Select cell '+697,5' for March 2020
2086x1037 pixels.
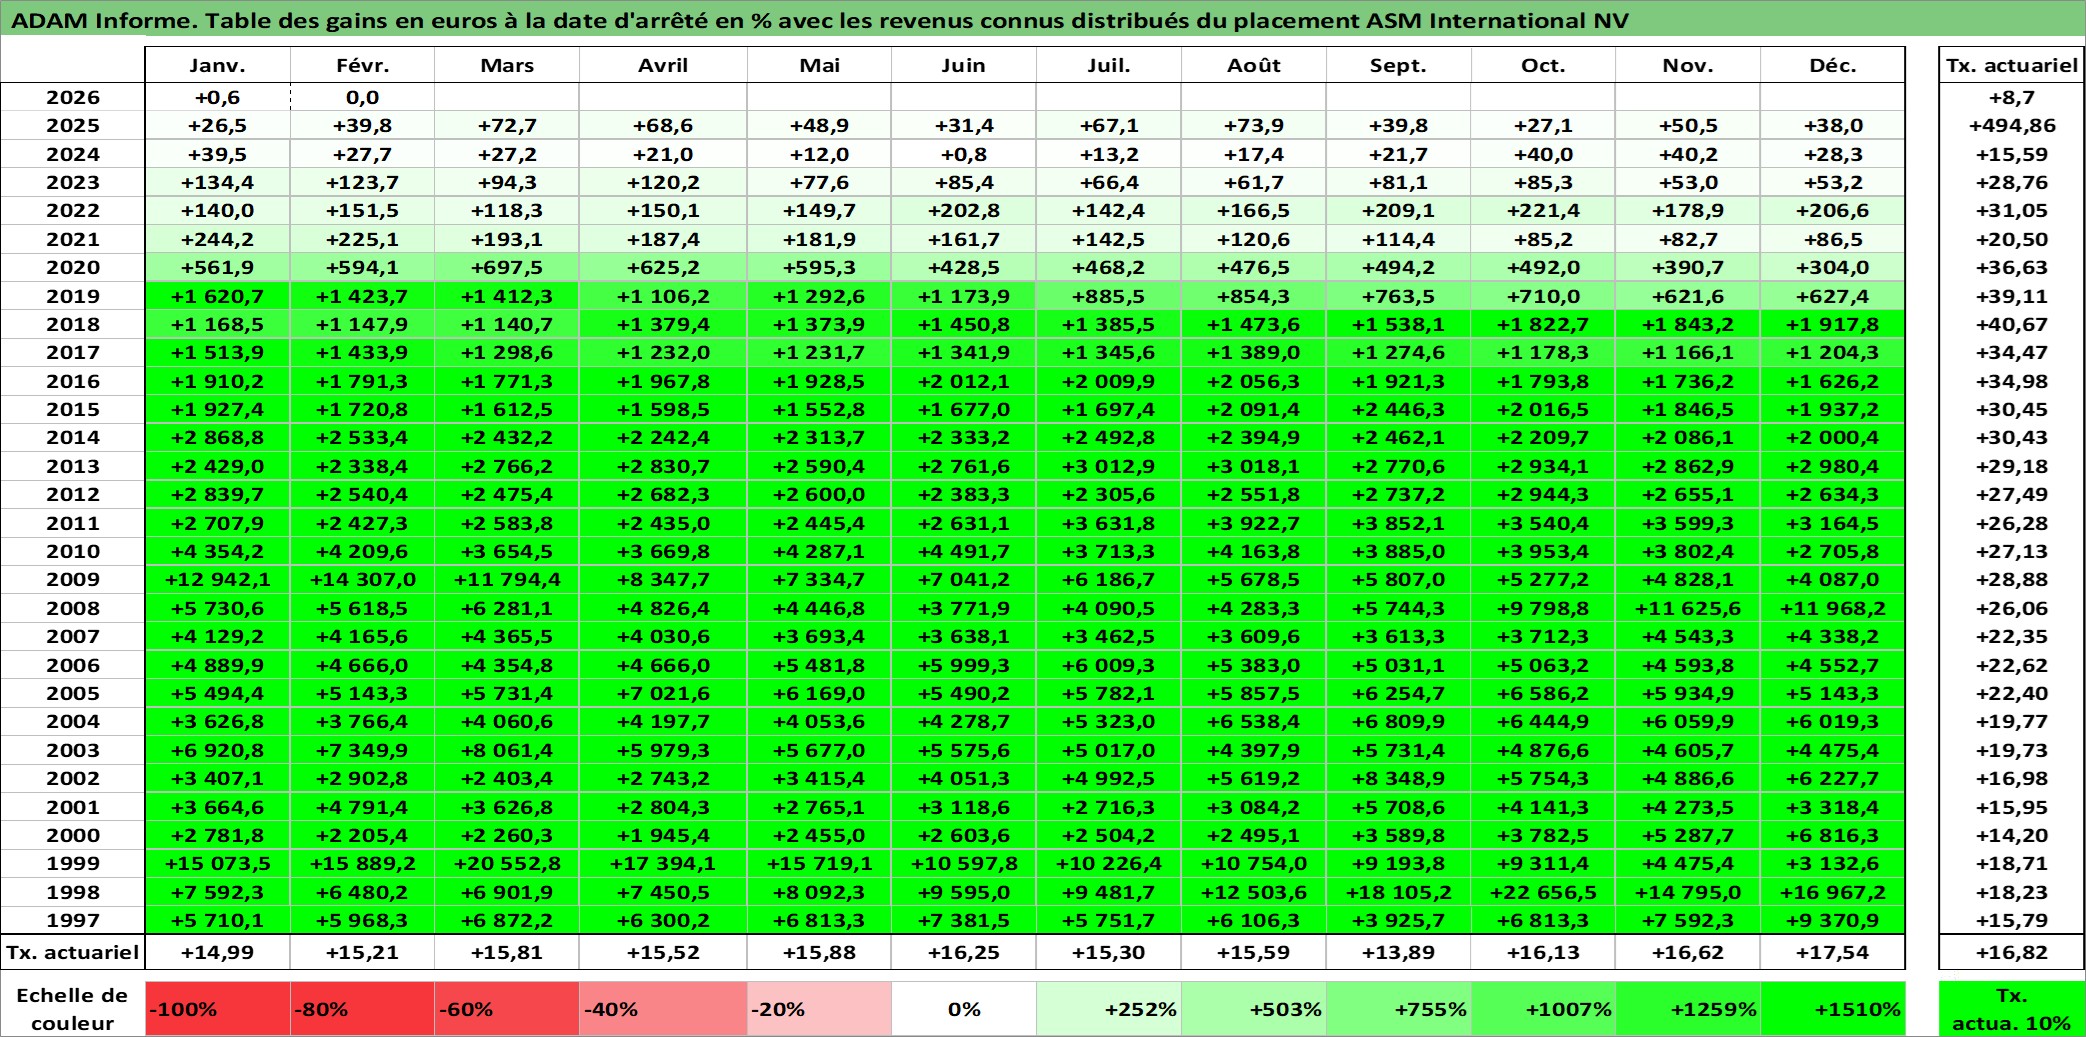click(507, 267)
